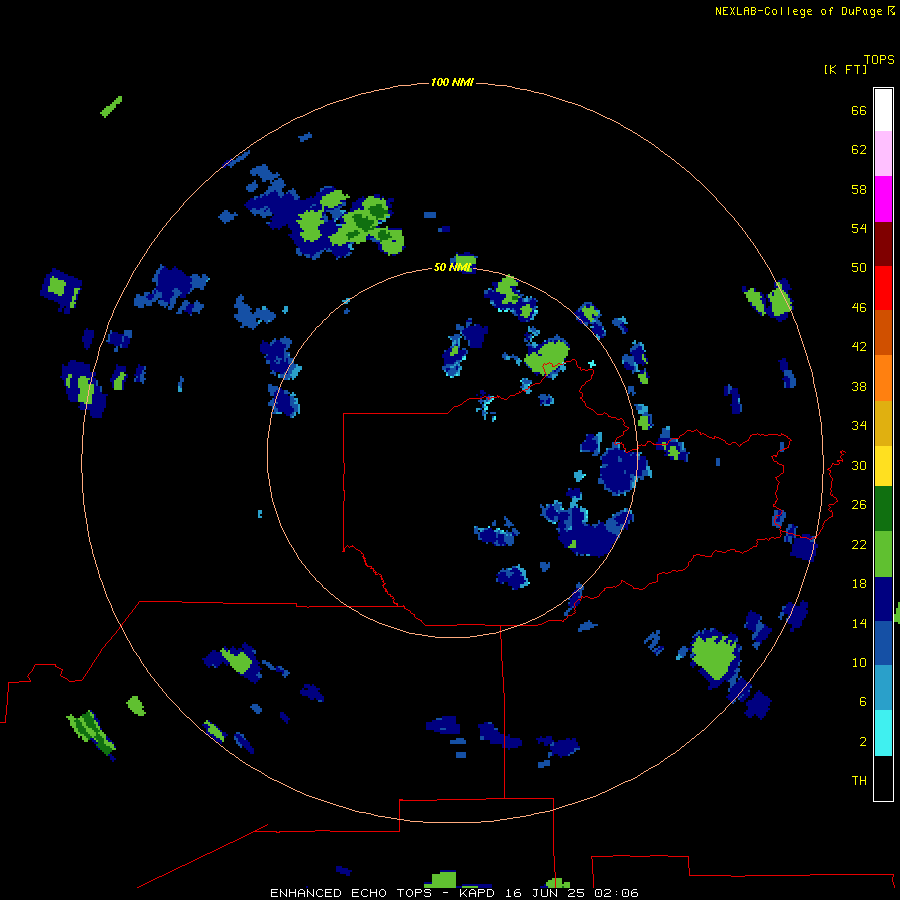Select the dark green legend swatch

click(x=883, y=509)
